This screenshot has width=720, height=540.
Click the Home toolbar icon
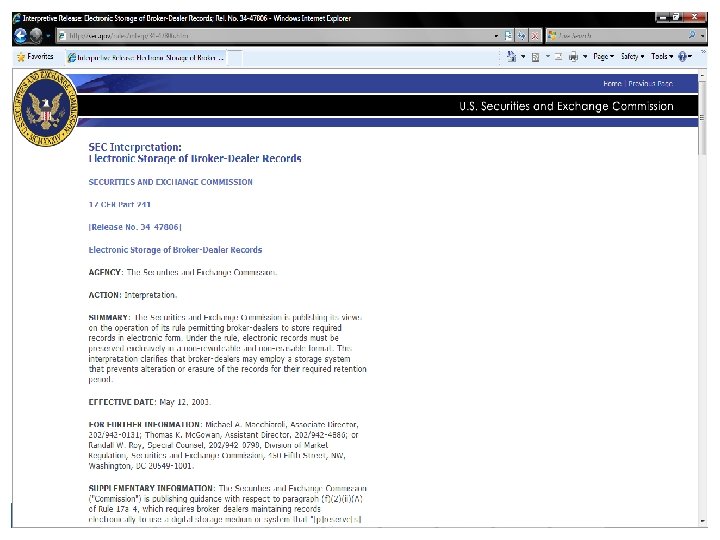tap(511, 56)
